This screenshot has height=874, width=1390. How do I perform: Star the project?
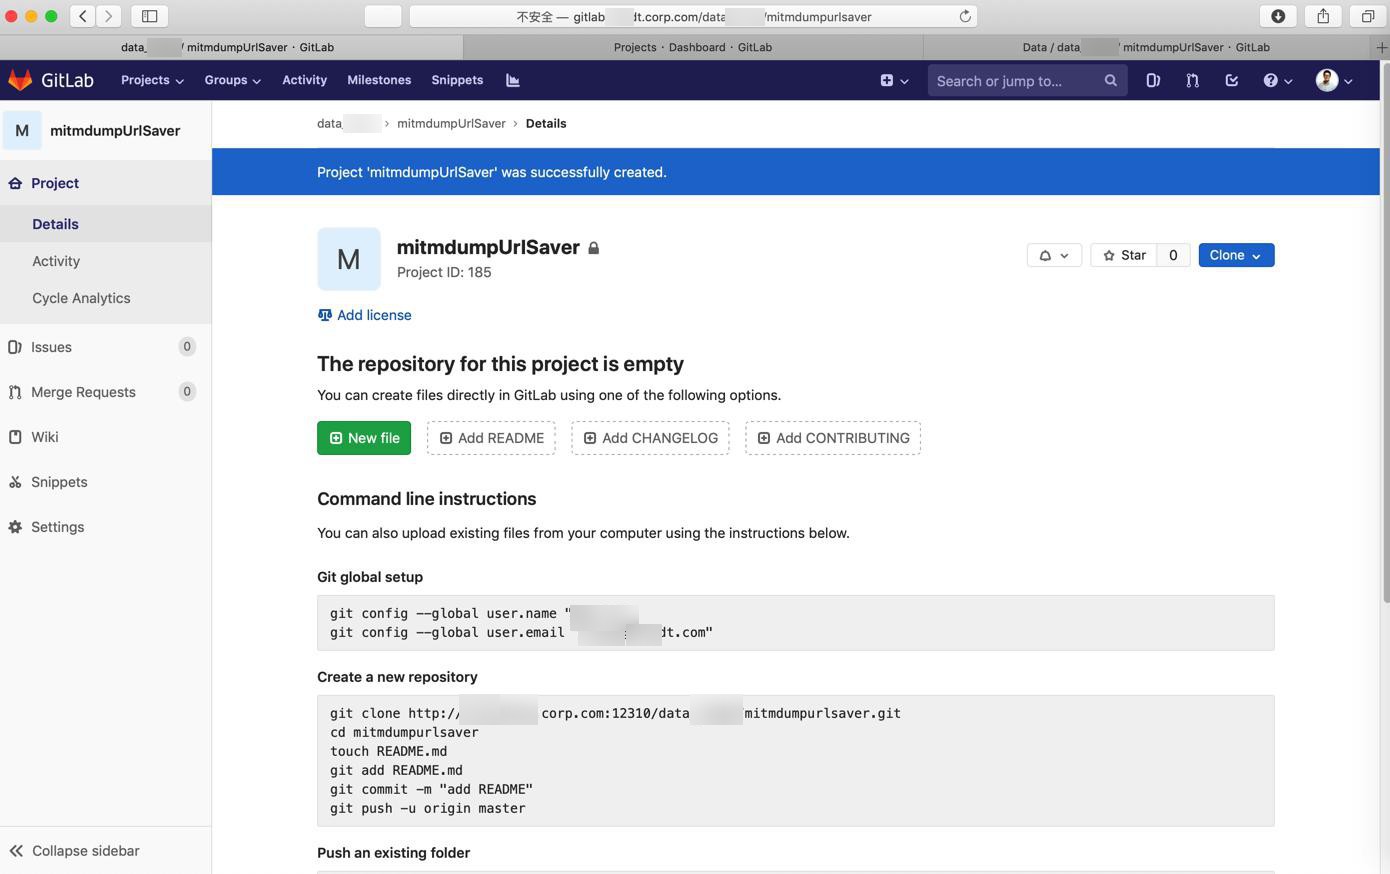pyautogui.click(x=1124, y=255)
